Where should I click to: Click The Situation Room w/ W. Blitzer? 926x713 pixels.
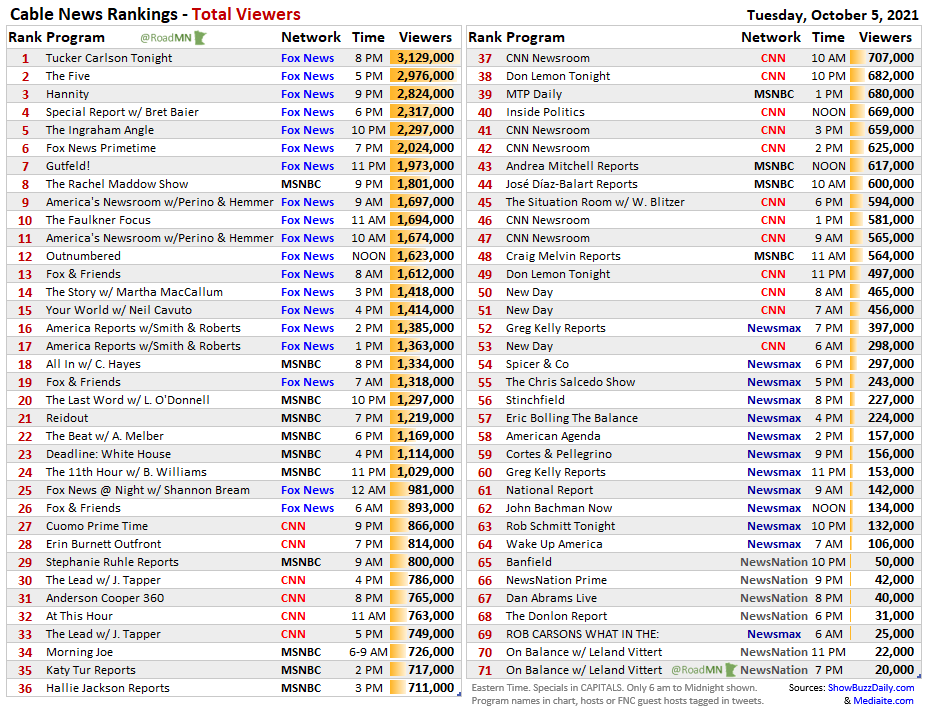point(595,202)
